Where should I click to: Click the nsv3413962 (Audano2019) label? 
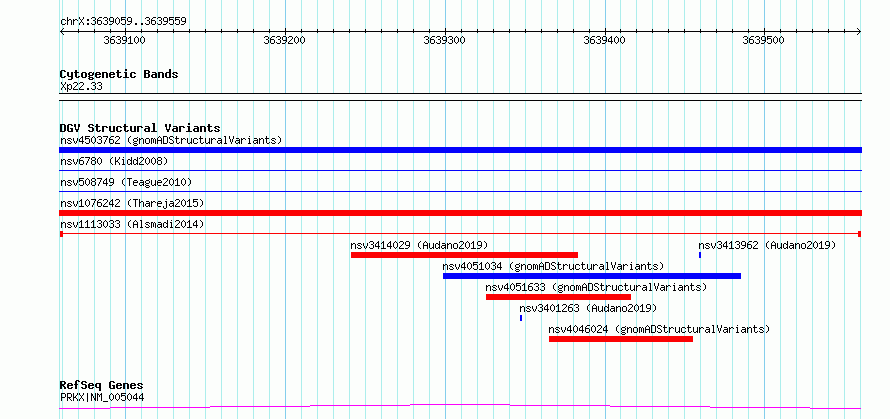point(767,245)
